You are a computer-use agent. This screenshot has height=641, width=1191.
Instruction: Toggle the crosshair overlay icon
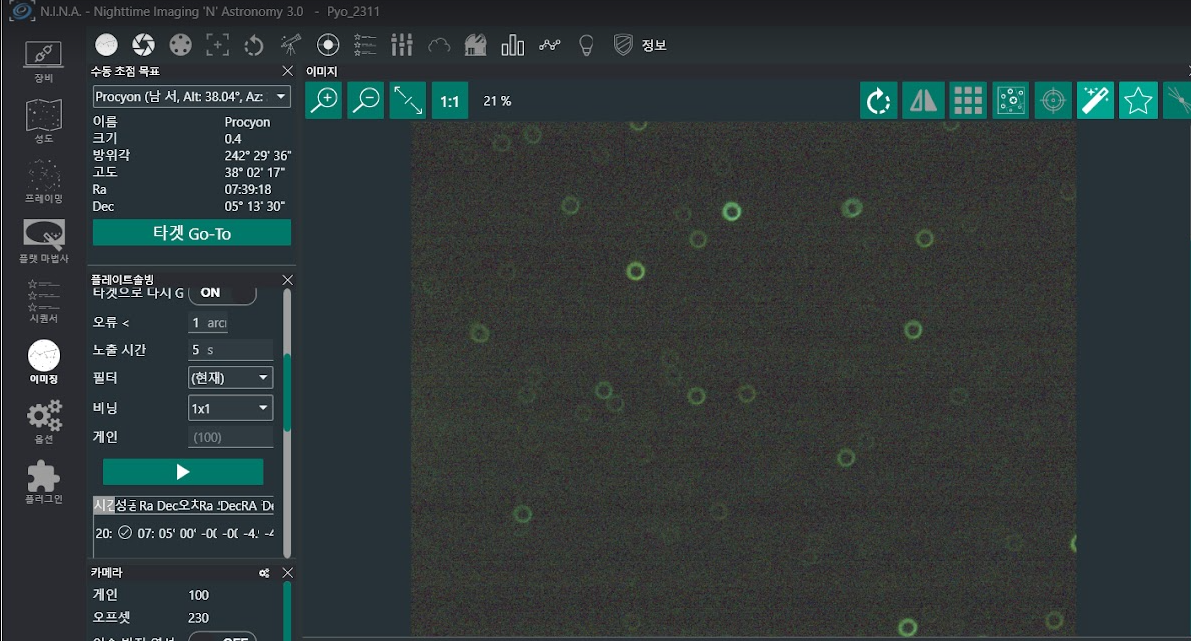tap(1054, 100)
